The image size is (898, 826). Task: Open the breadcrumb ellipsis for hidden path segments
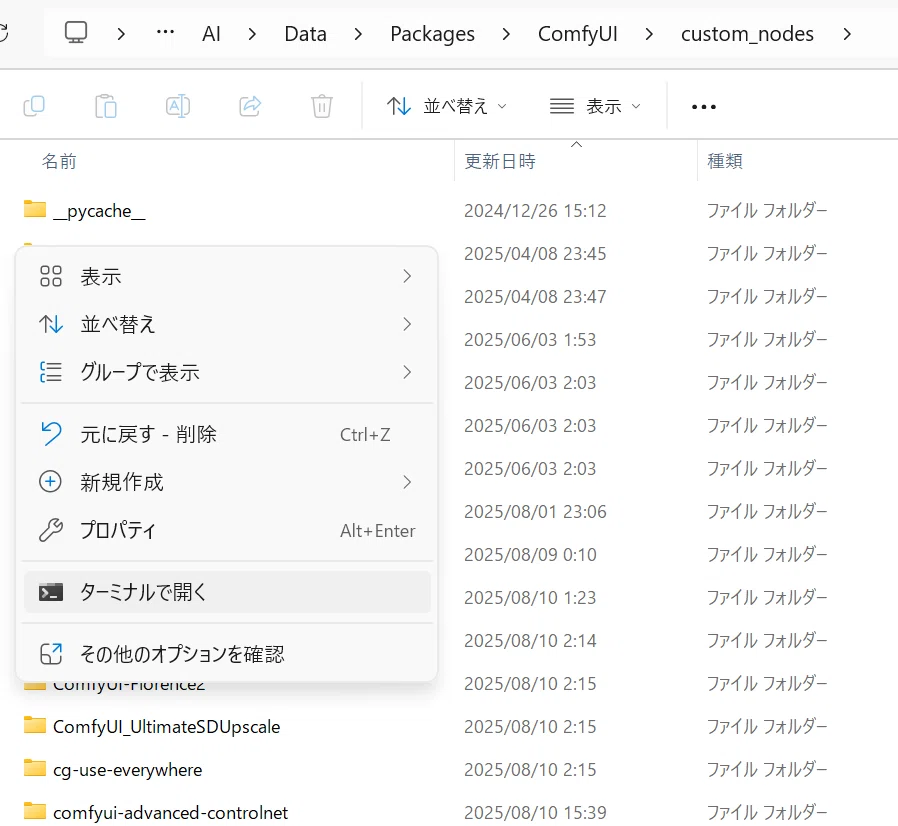(x=166, y=33)
